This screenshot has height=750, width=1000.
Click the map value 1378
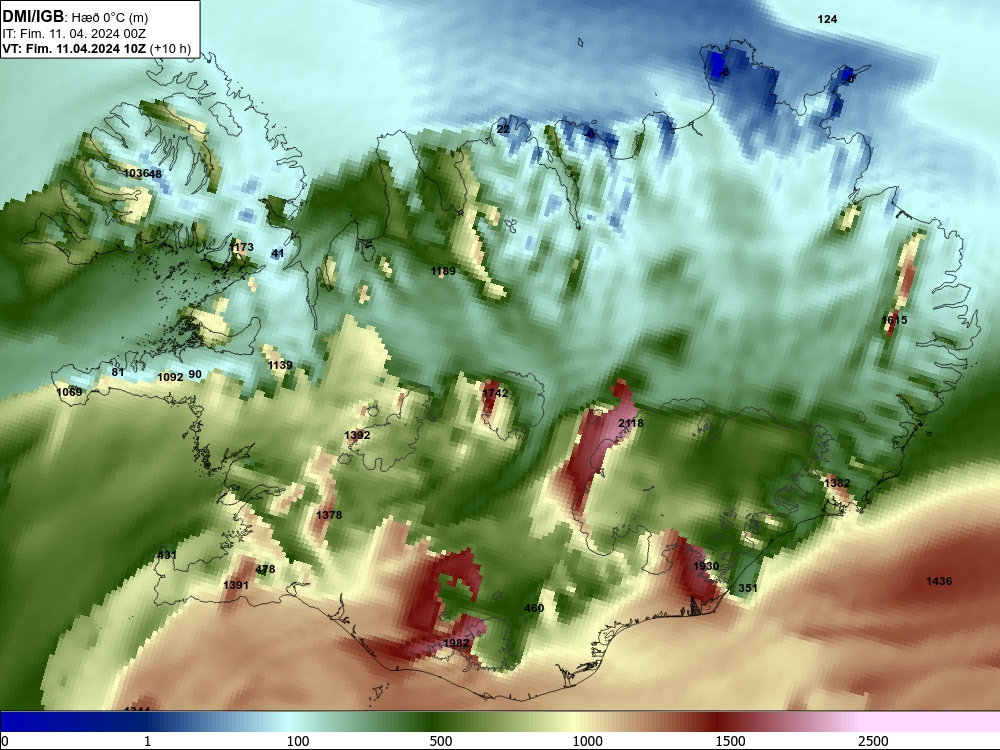coord(329,515)
